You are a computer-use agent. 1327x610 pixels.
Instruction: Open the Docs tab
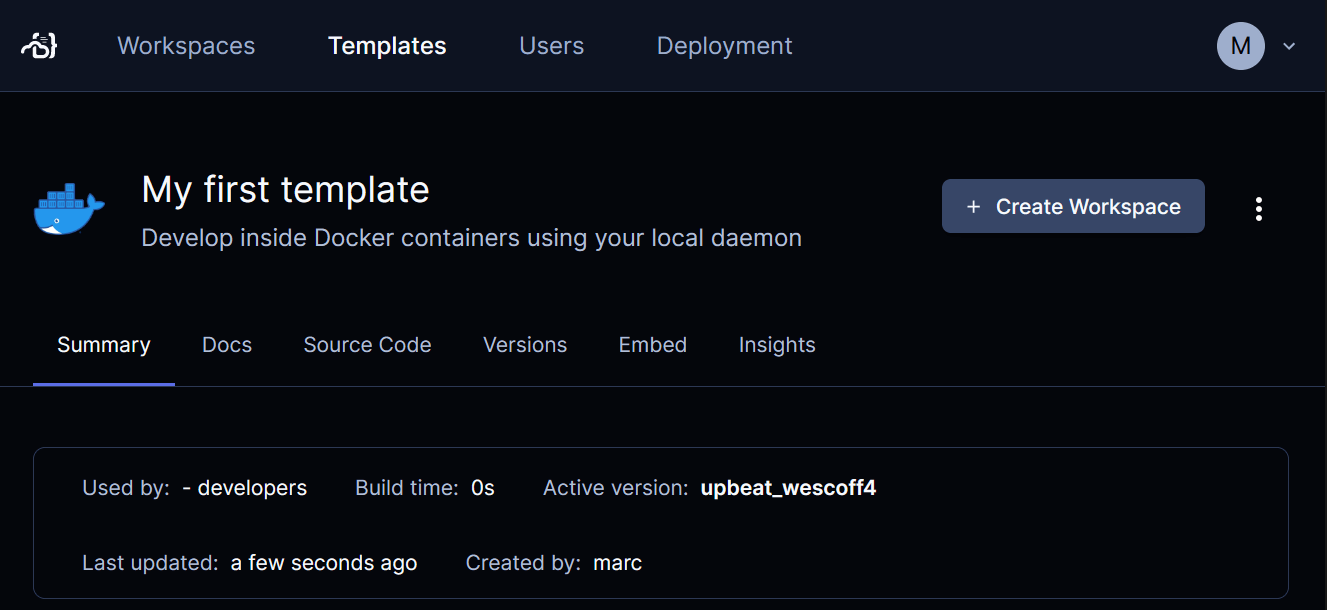coord(227,345)
